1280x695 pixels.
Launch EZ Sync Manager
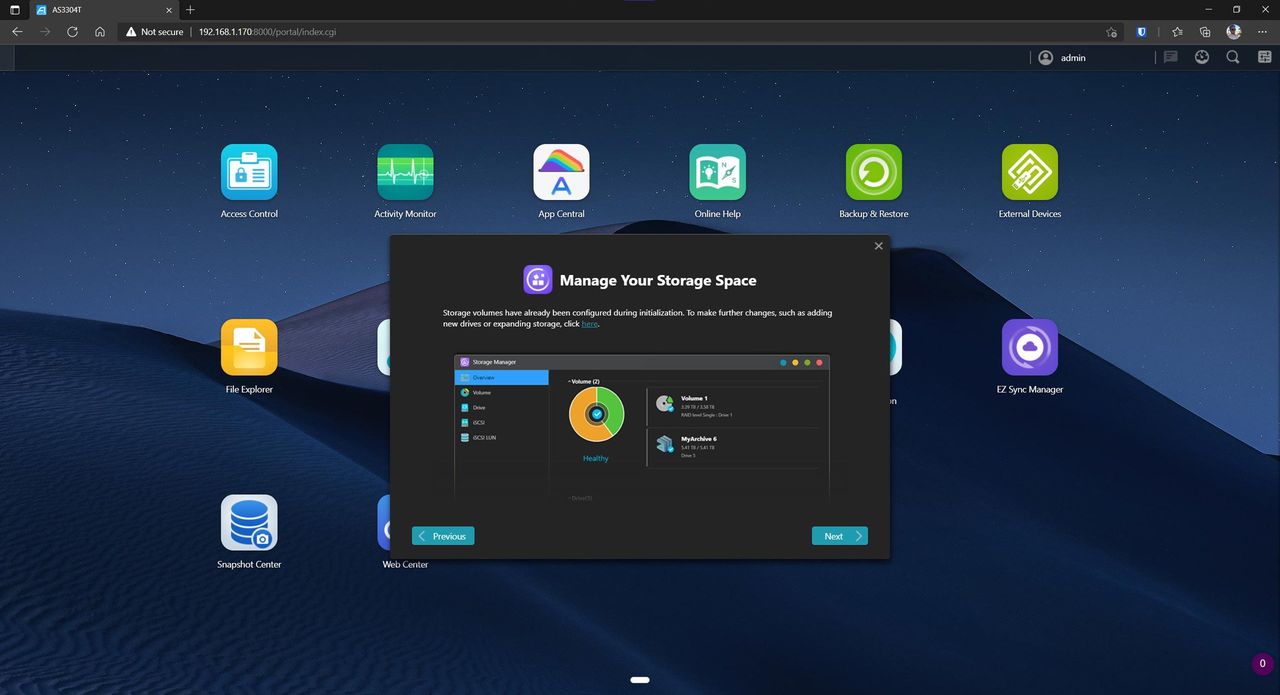pos(1029,347)
